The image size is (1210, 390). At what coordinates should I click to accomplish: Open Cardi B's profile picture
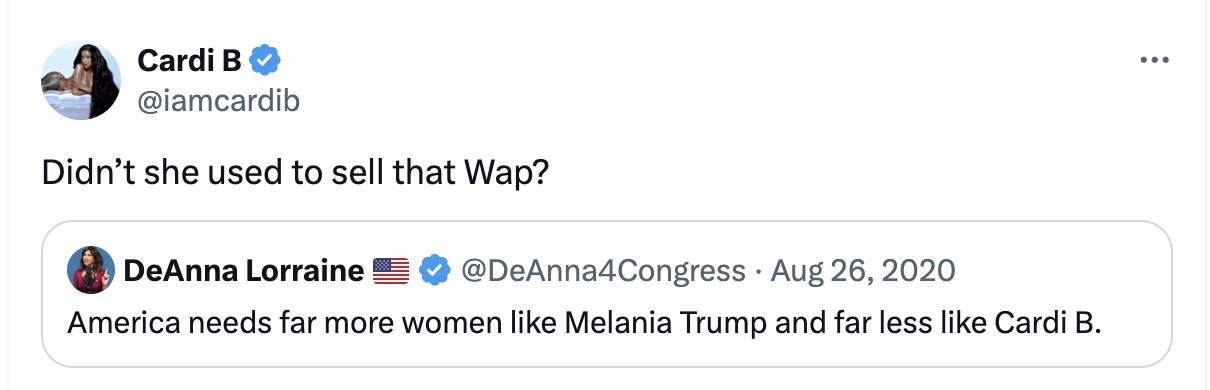point(80,81)
